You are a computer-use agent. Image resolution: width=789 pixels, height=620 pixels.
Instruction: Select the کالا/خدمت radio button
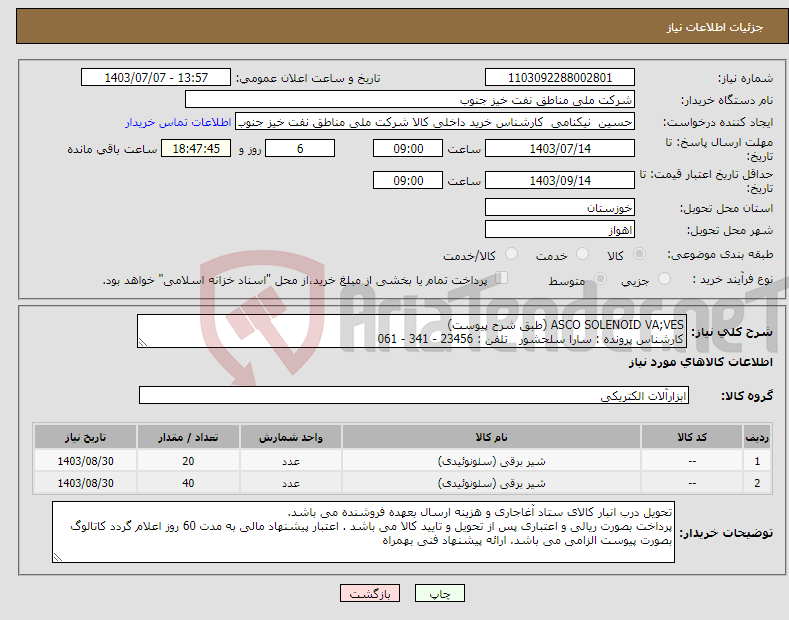[x=511, y=254]
